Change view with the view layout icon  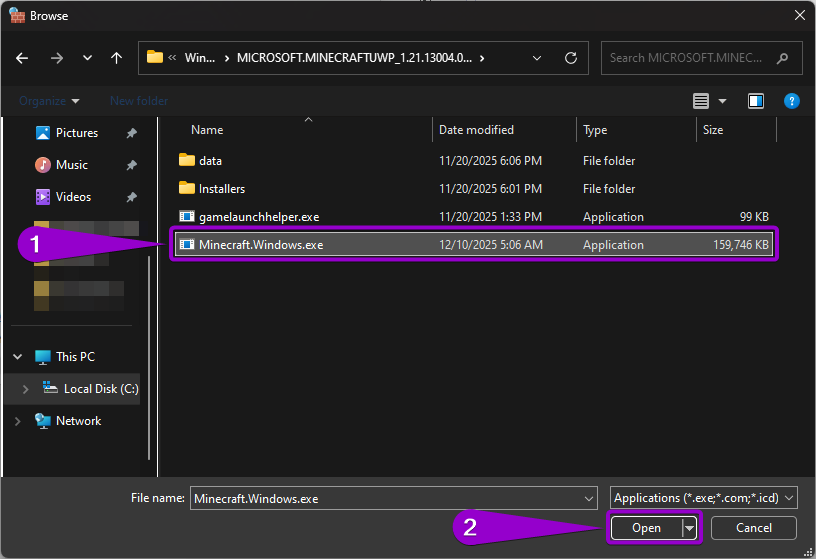(701, 101)
